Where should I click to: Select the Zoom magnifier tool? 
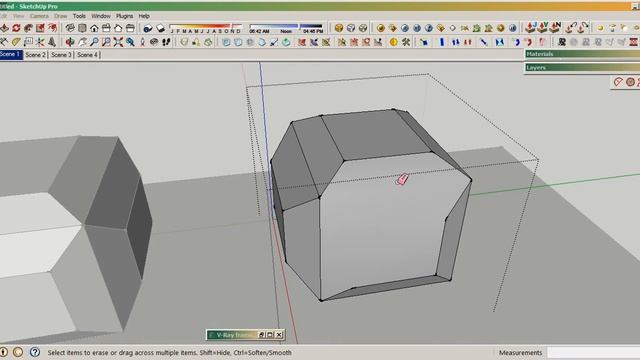(x=94, y=42)
